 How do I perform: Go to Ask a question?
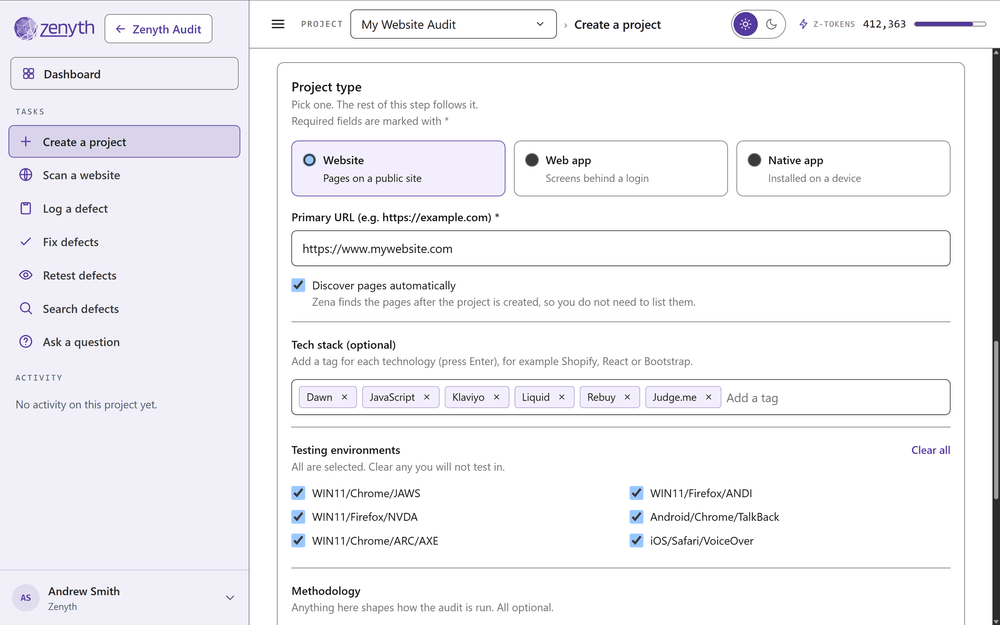124,342
